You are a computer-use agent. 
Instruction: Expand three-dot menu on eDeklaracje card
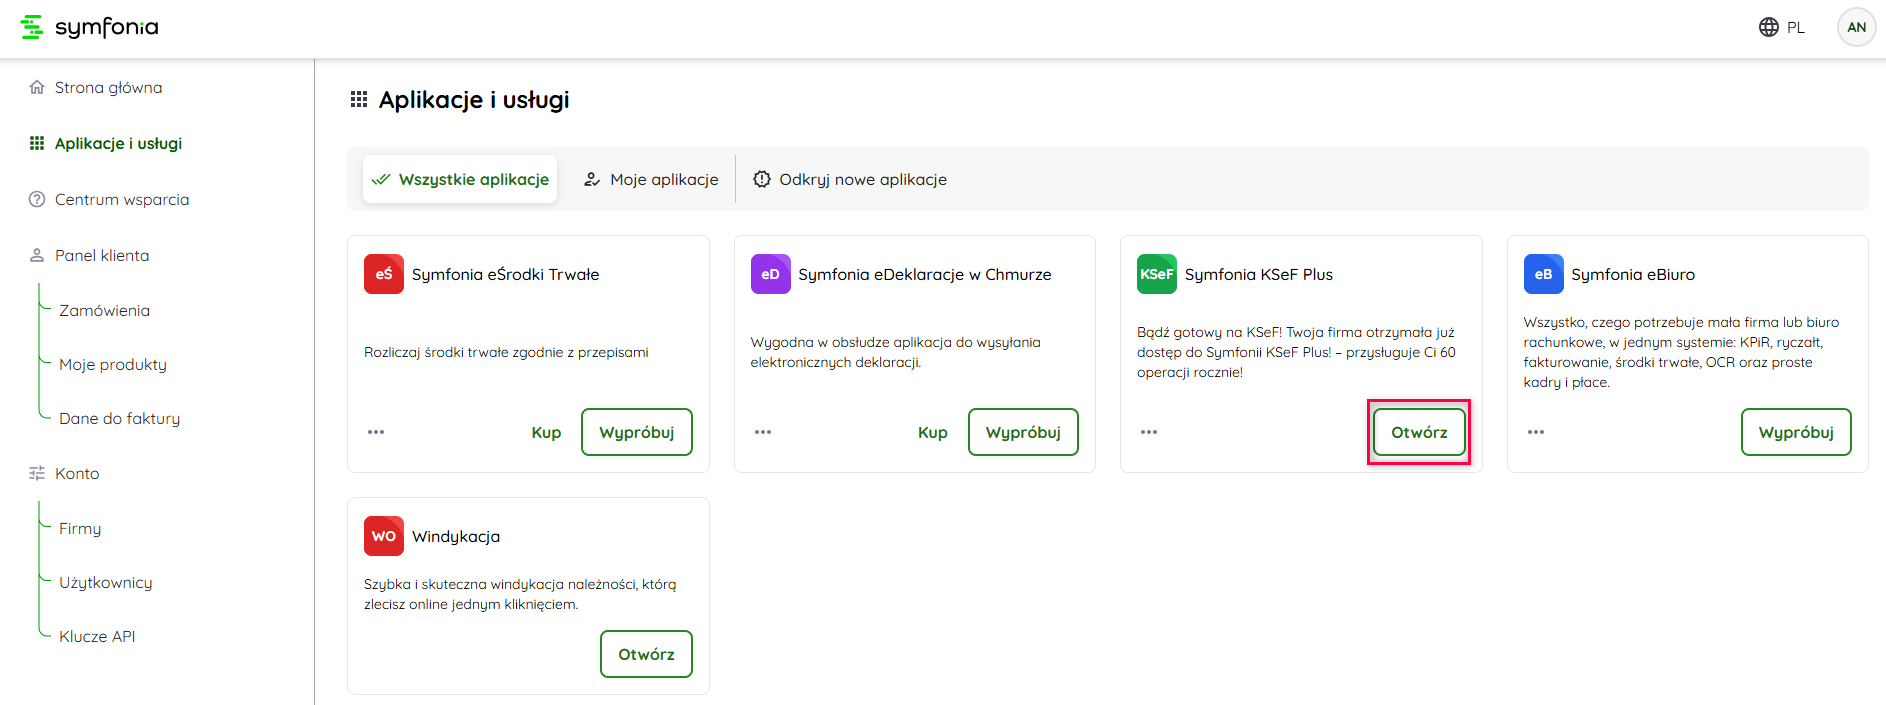(763, 432)
